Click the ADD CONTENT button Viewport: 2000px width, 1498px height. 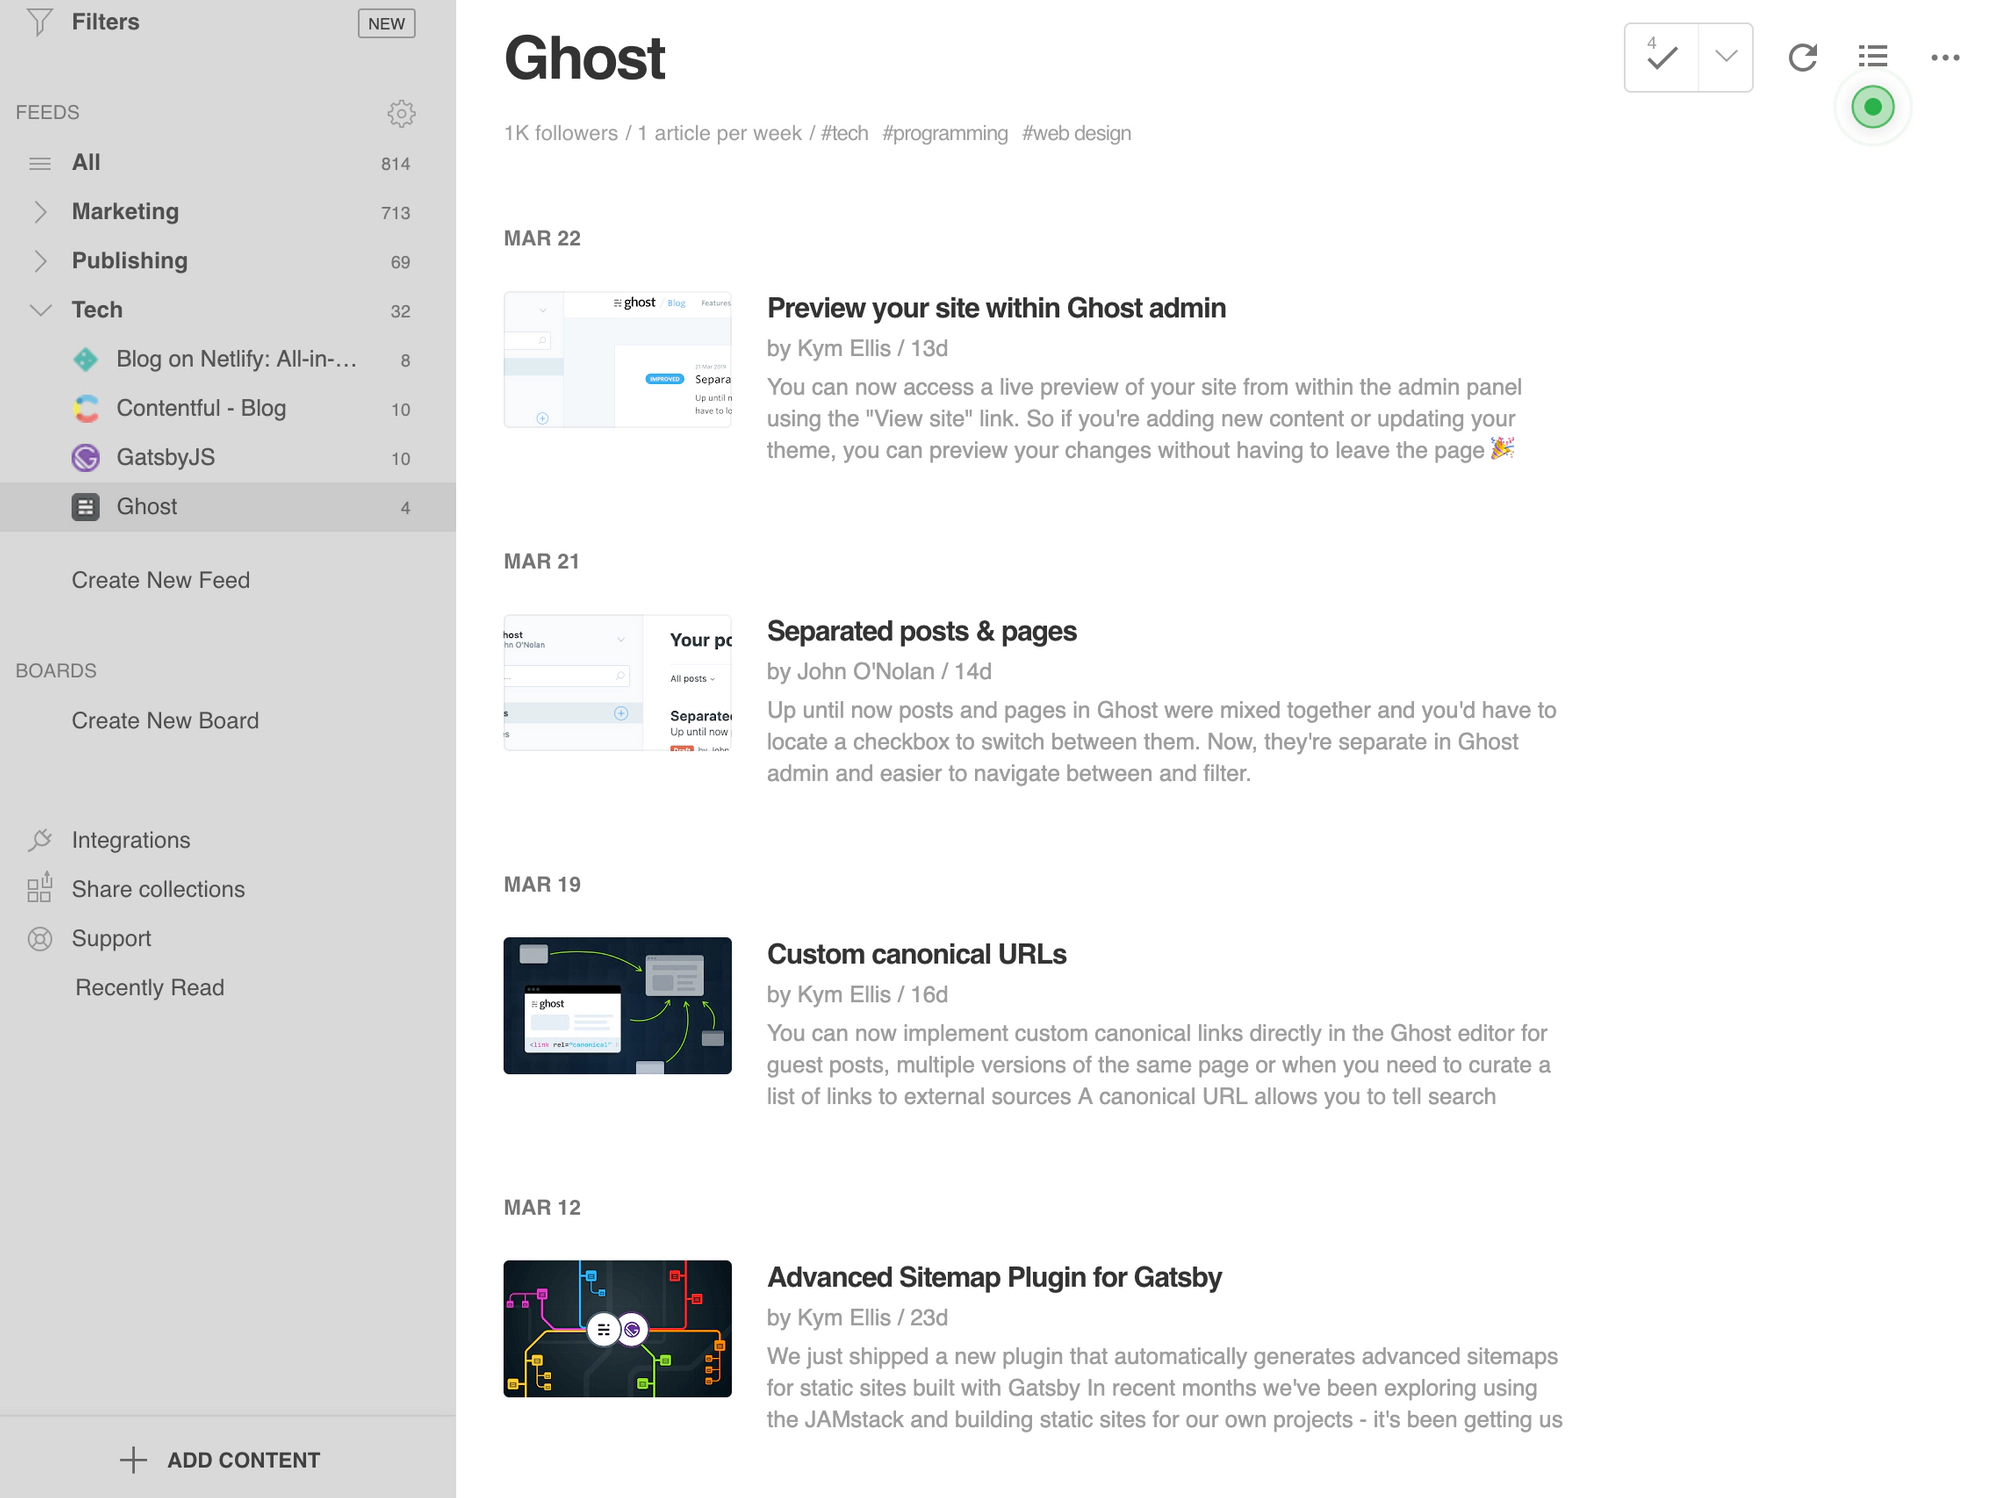220,1460
